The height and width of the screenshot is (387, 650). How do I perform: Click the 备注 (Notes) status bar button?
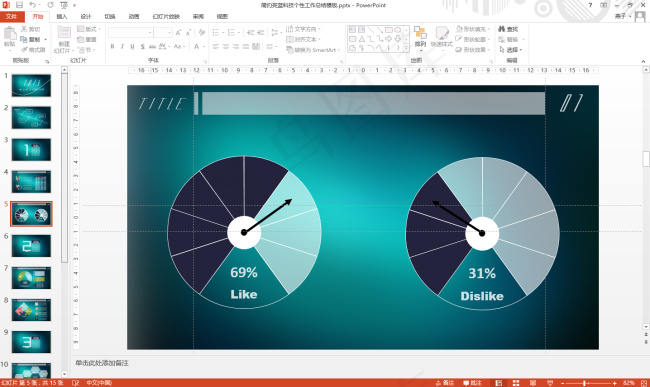tap(445, 383)
